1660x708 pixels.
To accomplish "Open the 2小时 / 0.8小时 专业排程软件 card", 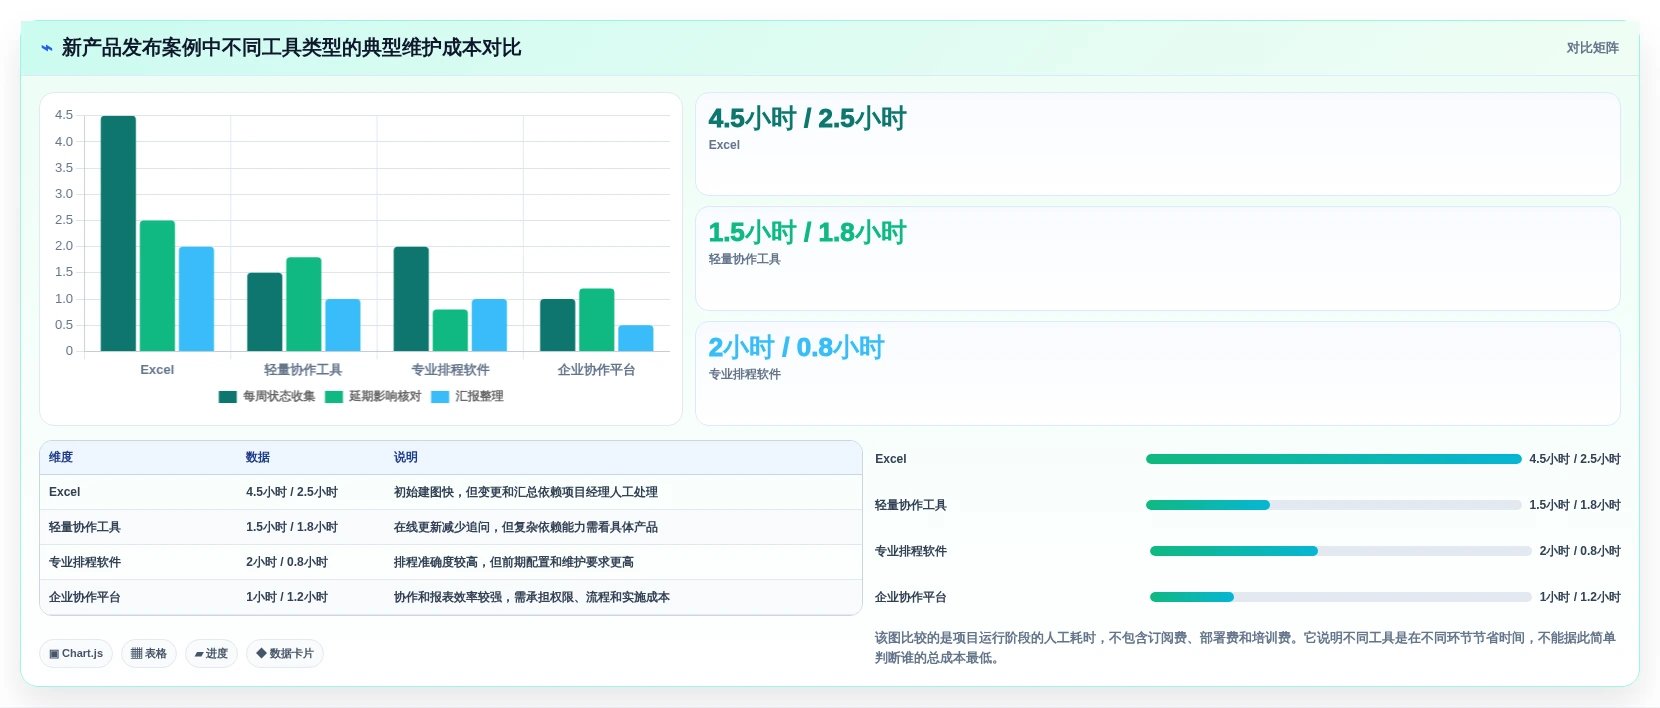I will coord(1158,373).
